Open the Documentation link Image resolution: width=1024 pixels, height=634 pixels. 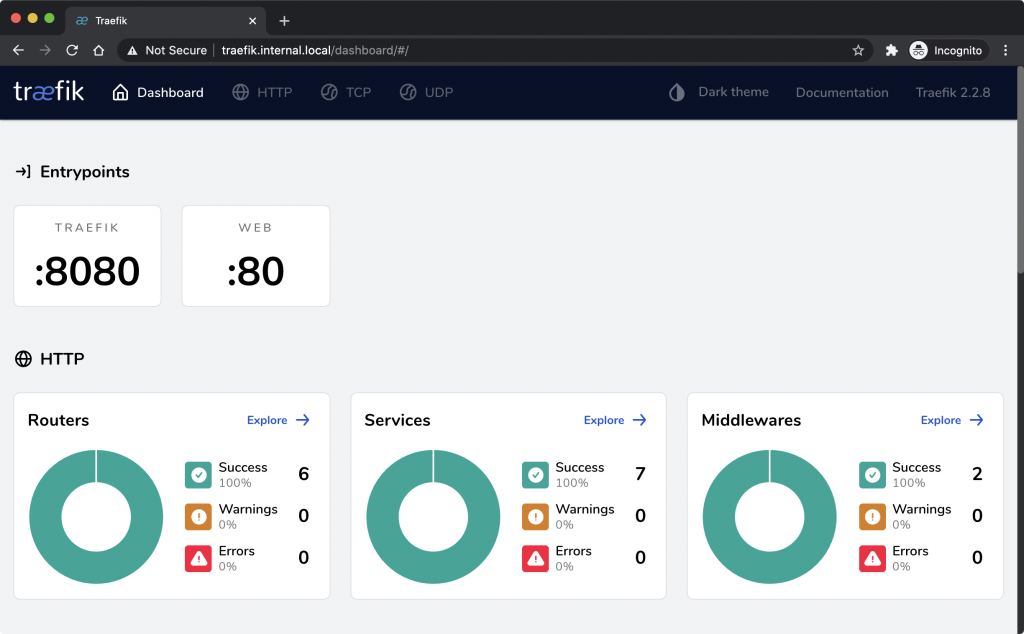(x=841, y=92)
